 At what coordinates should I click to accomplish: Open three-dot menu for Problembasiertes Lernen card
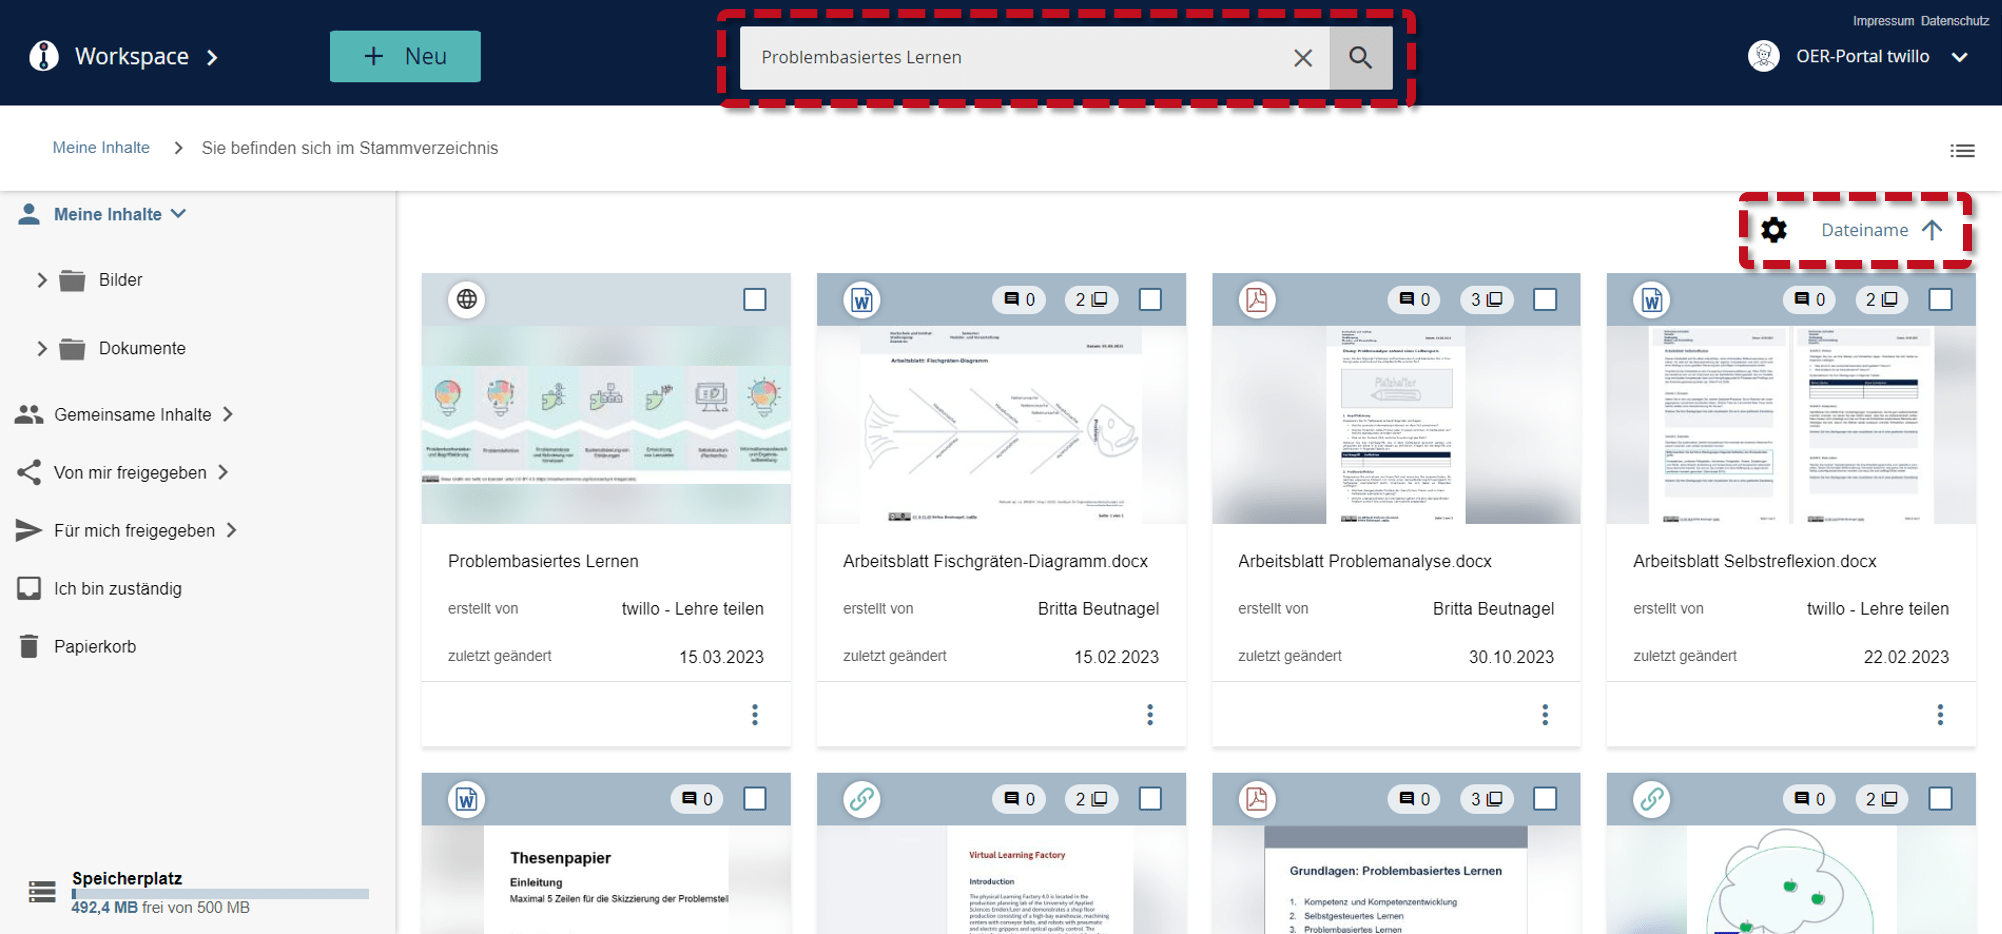755,714
